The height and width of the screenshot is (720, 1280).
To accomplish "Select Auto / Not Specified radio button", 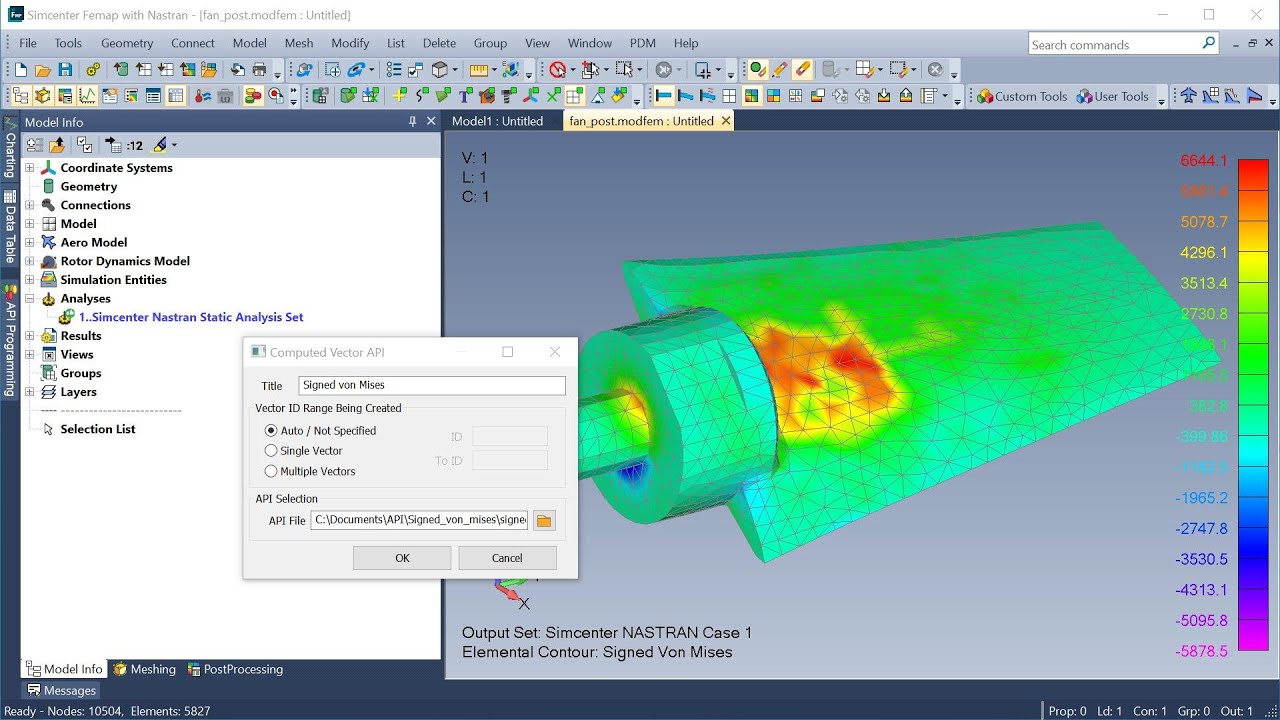I will (x=270, y=430).
